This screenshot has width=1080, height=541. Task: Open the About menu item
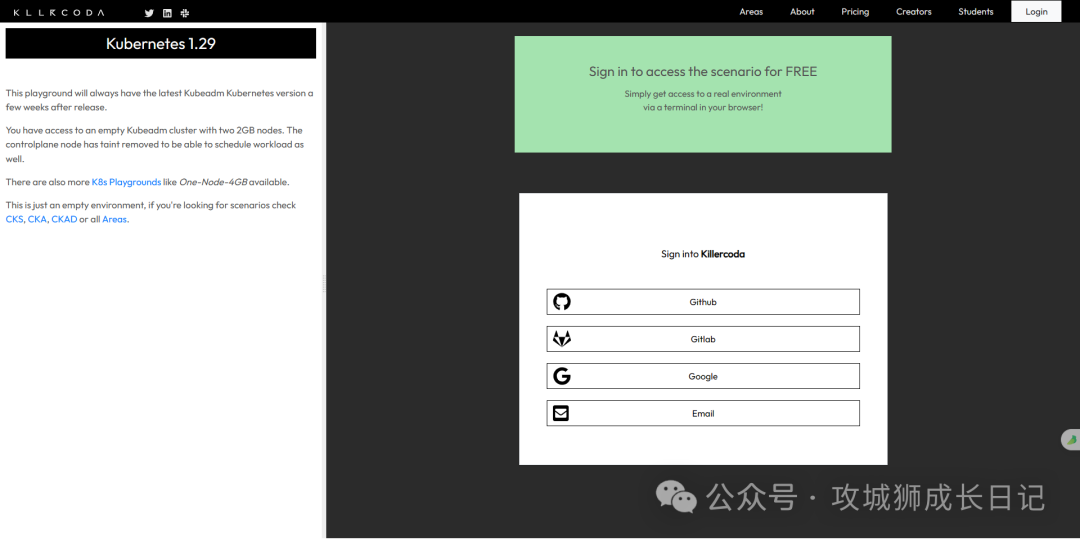click(x=802, y=12)
